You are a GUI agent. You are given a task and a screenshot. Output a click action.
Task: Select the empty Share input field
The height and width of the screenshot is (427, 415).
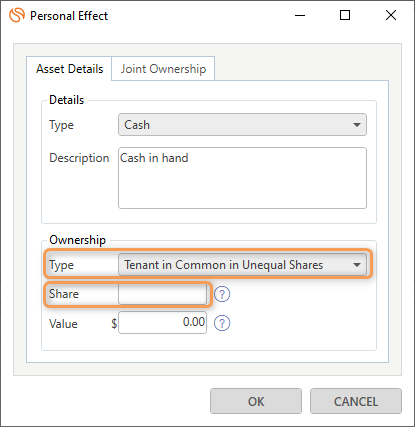[162, 294]
